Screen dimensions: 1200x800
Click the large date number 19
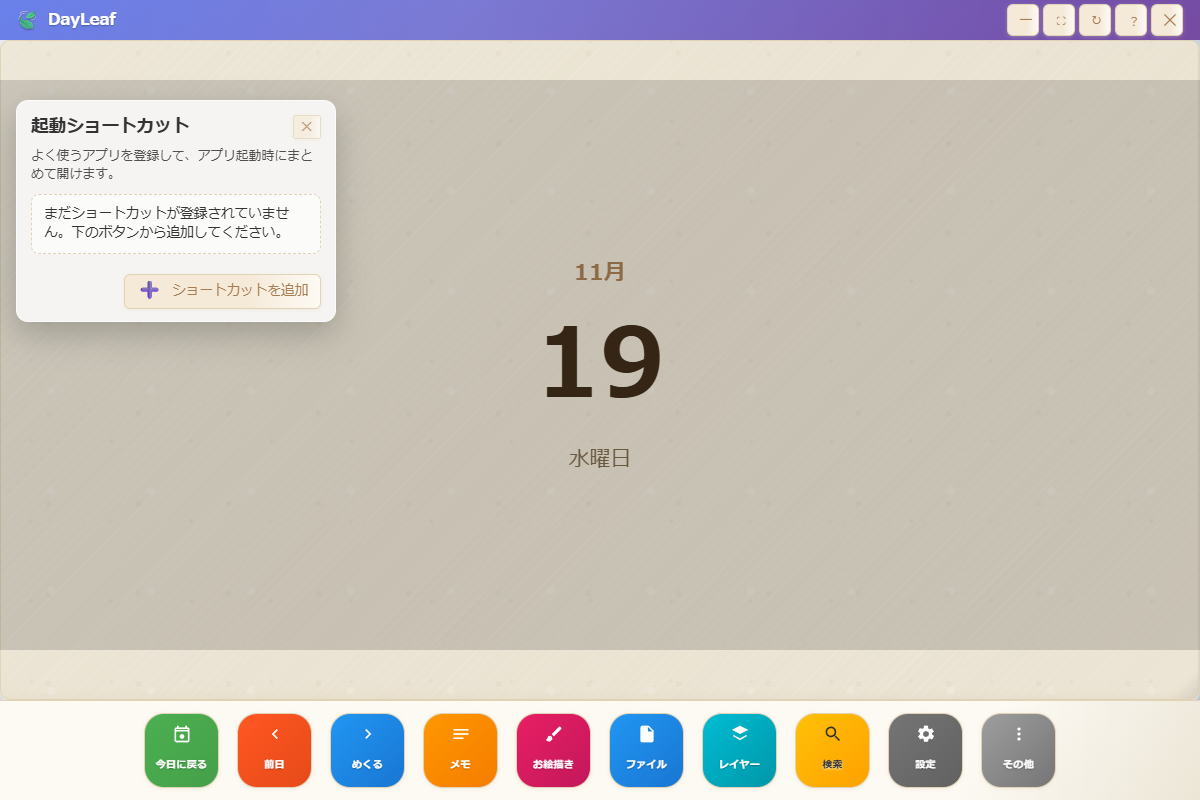(x=600, y=363)
